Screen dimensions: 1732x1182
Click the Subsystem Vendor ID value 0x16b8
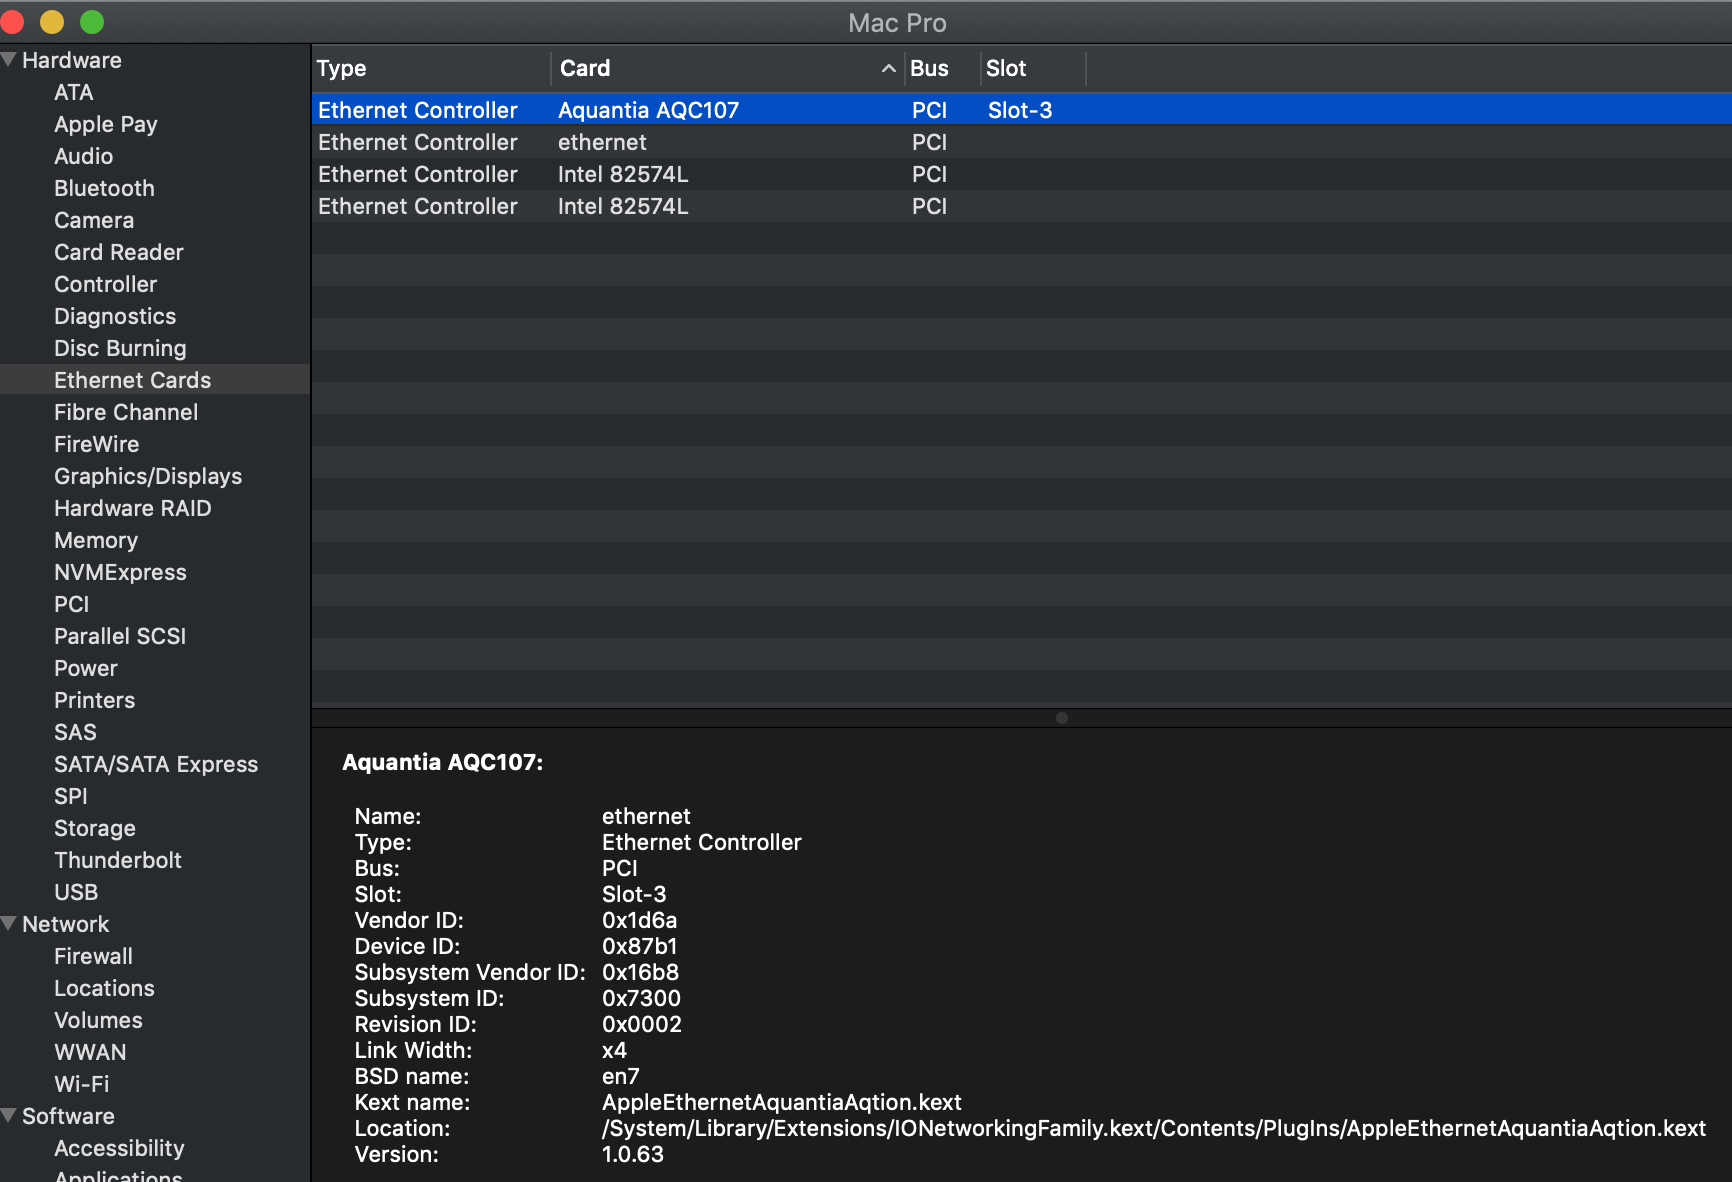pos(640,972)
